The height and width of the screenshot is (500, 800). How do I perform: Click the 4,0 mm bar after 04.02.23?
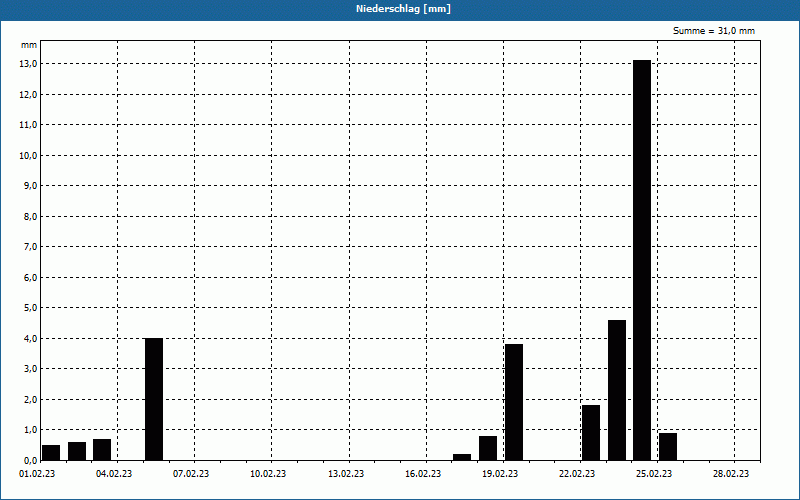pos(154,399)
